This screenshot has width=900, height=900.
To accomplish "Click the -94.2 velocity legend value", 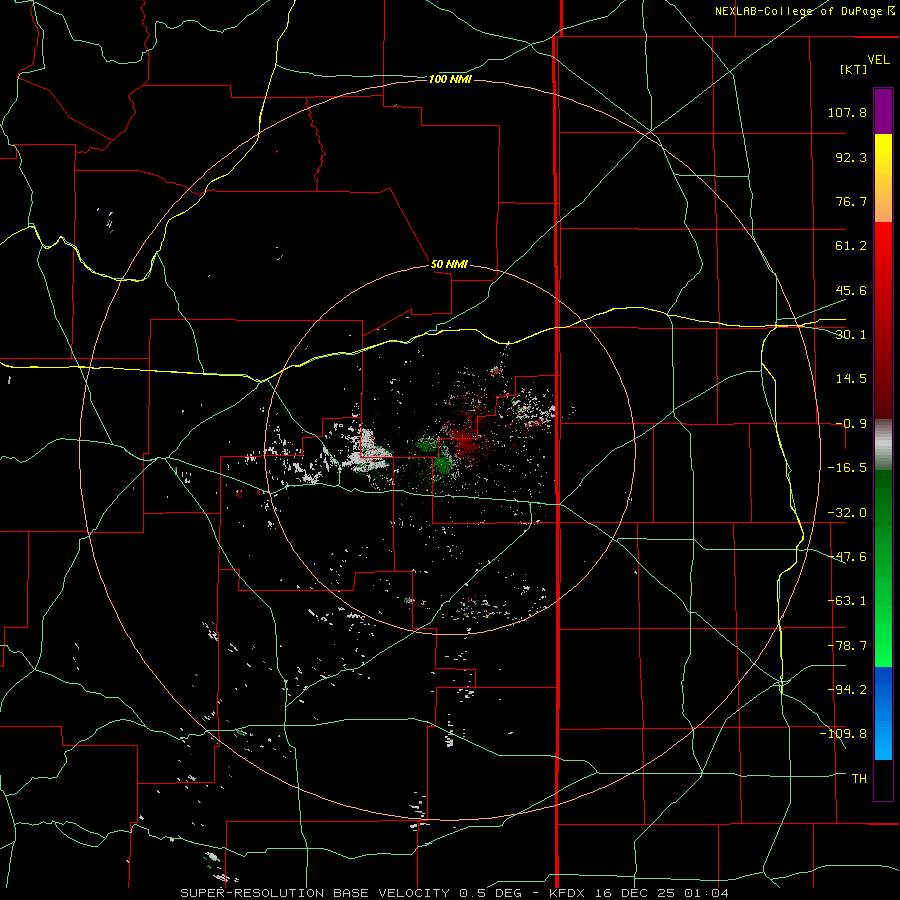I will click(x=847, y=690).
